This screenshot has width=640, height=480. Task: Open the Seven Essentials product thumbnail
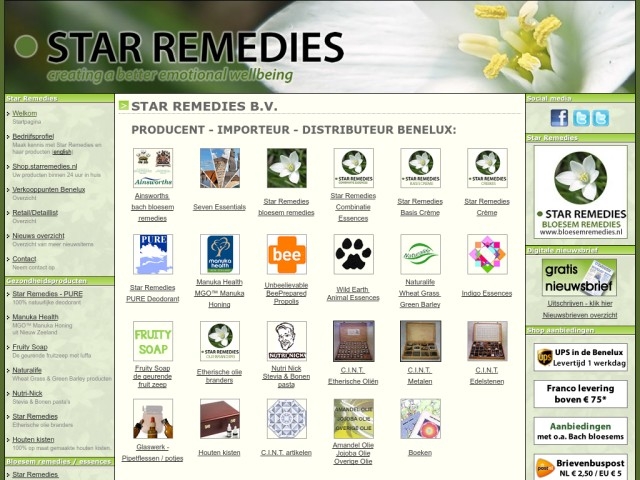(219, 168)
